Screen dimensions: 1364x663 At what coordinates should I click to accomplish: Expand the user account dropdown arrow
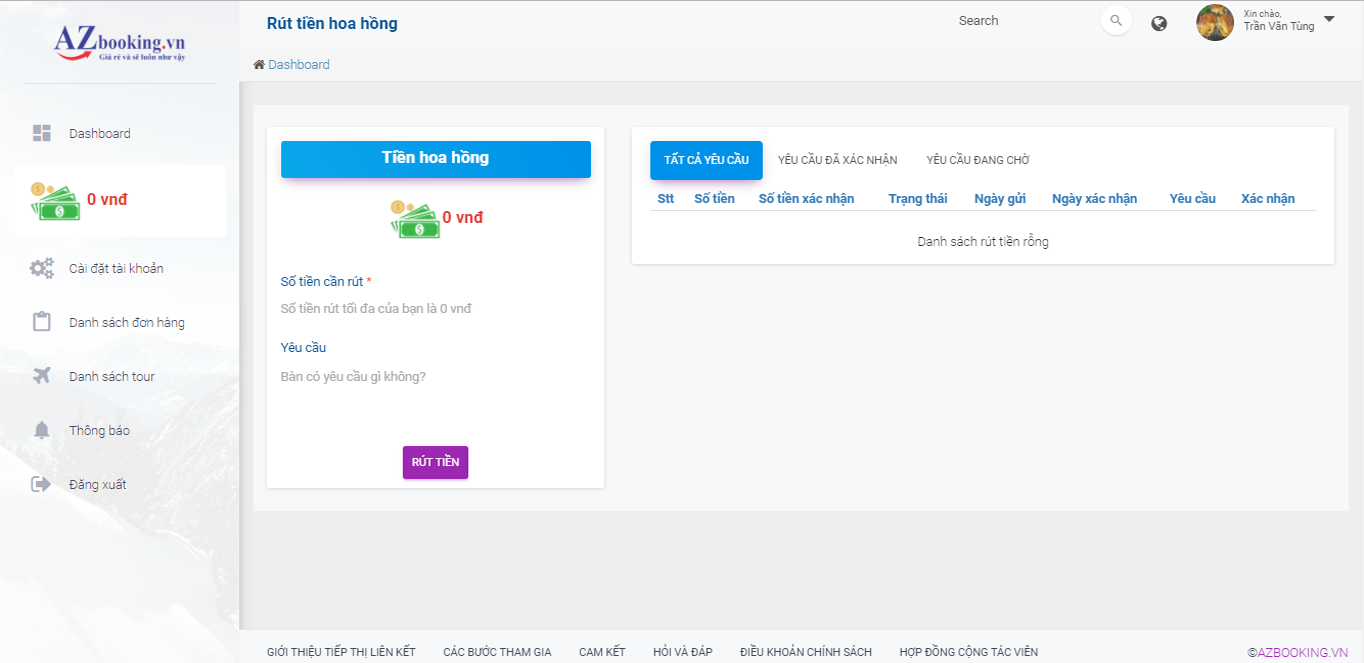tap(1329, 19)
